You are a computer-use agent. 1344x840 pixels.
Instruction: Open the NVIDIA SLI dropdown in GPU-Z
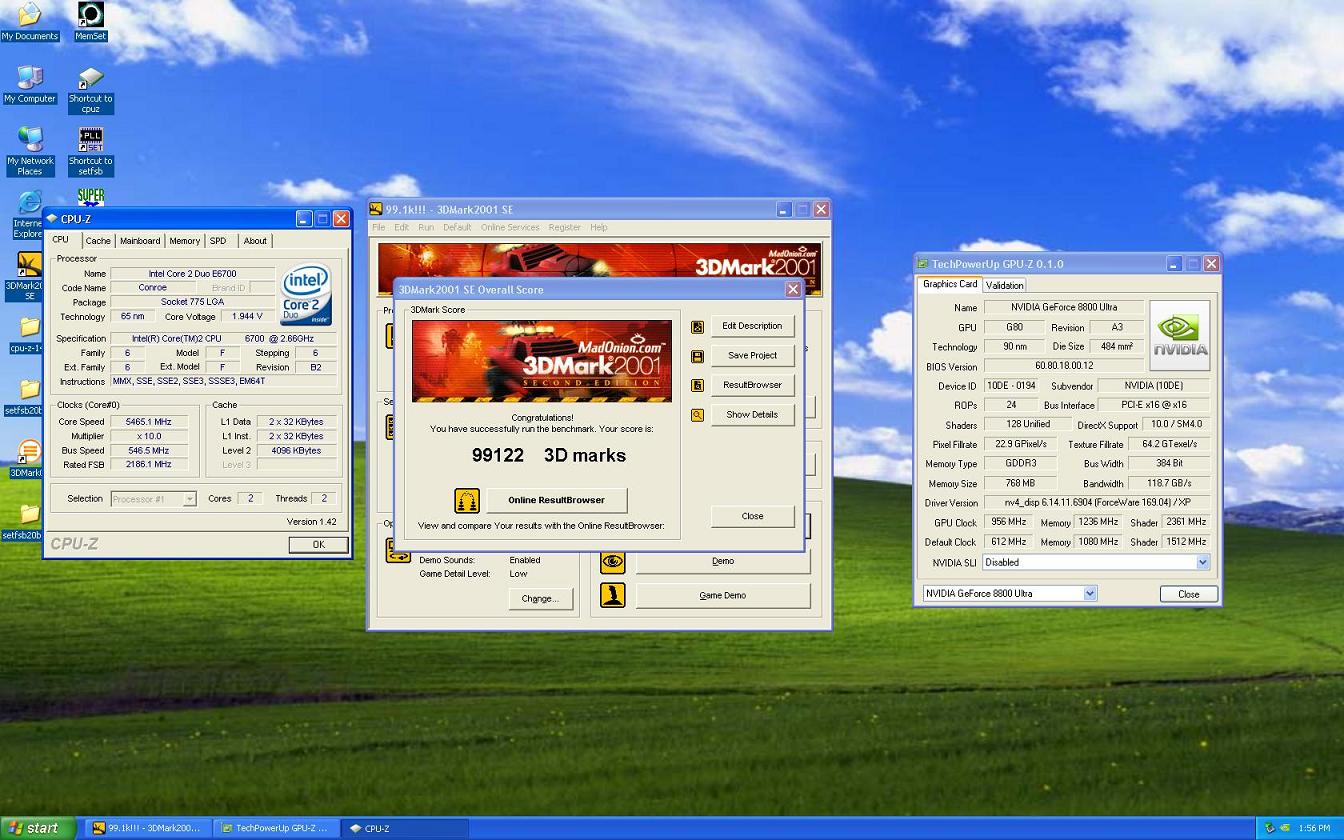pyautogui.click(x=1203, y=562)
